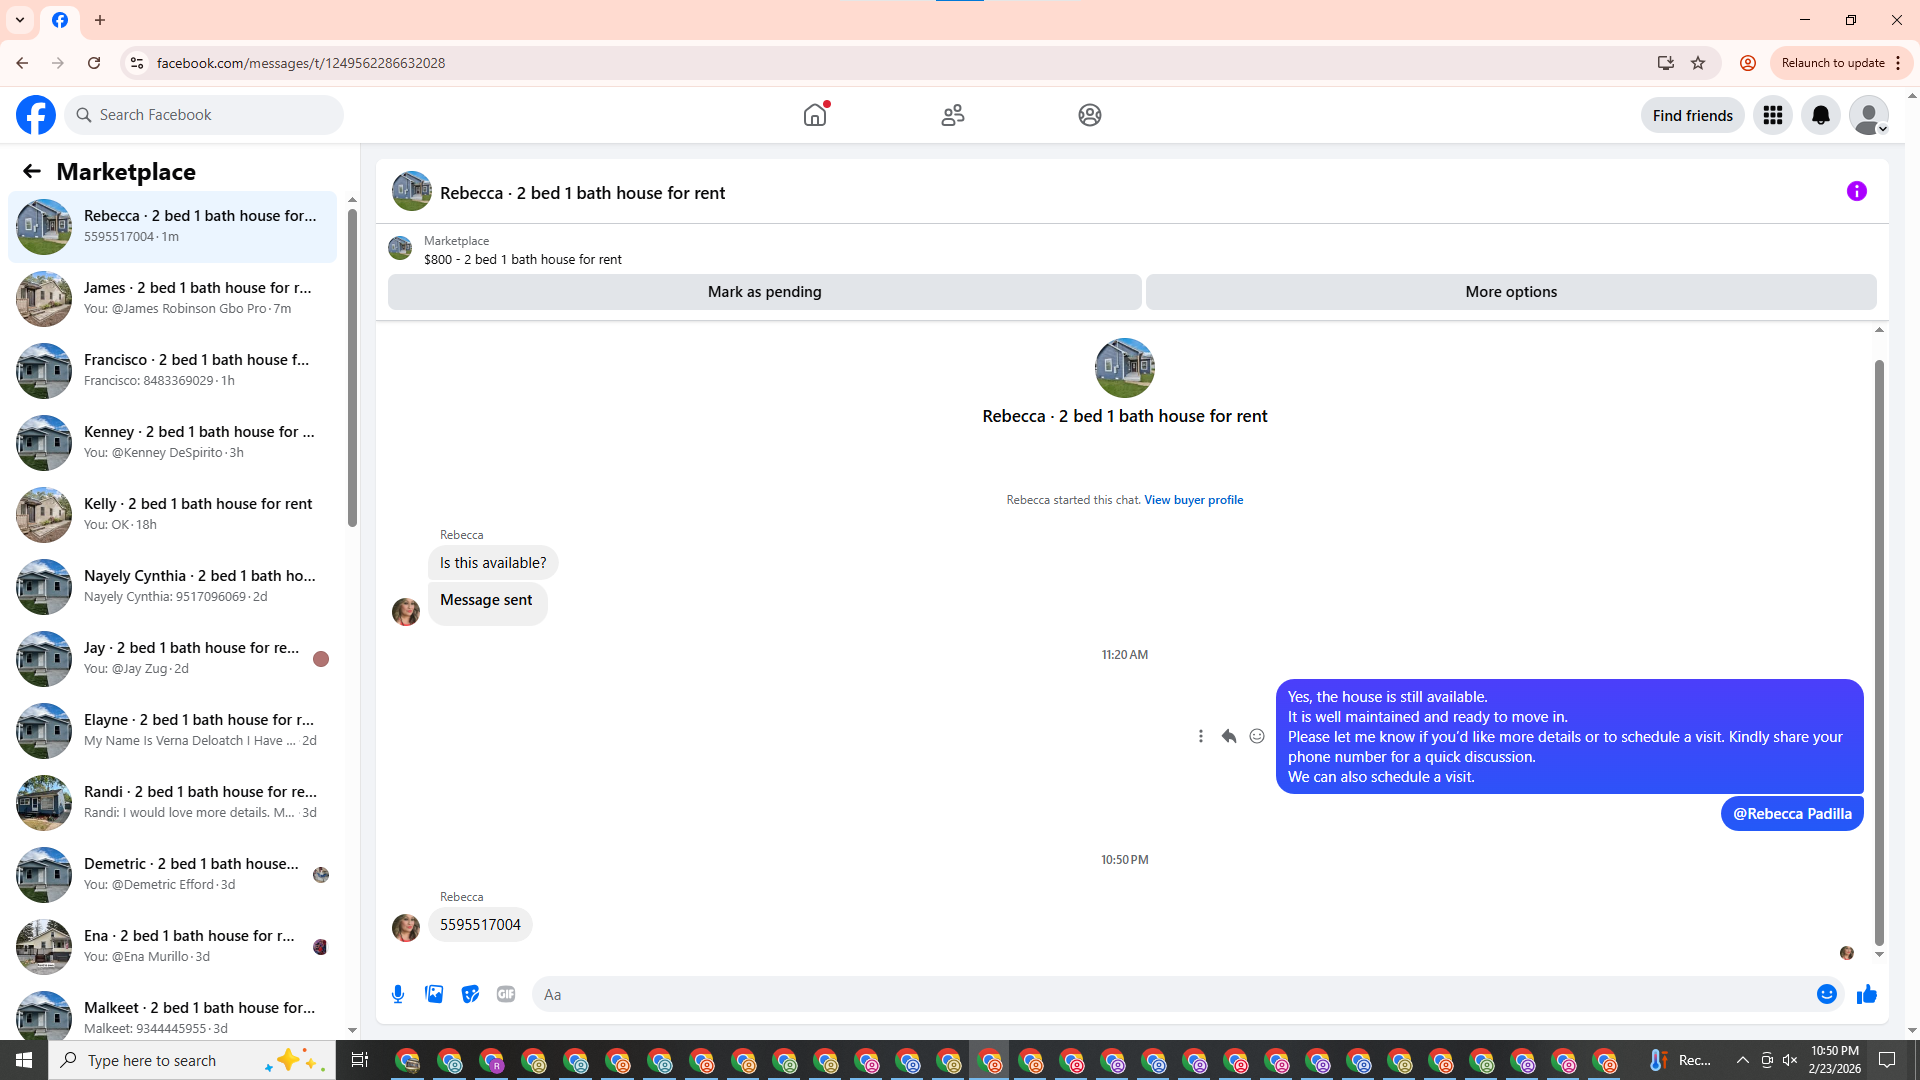Open the Facebook apps grid menu
Image resolution: width=1920 pixels, height=1080 pixels.
point(1772,115)
